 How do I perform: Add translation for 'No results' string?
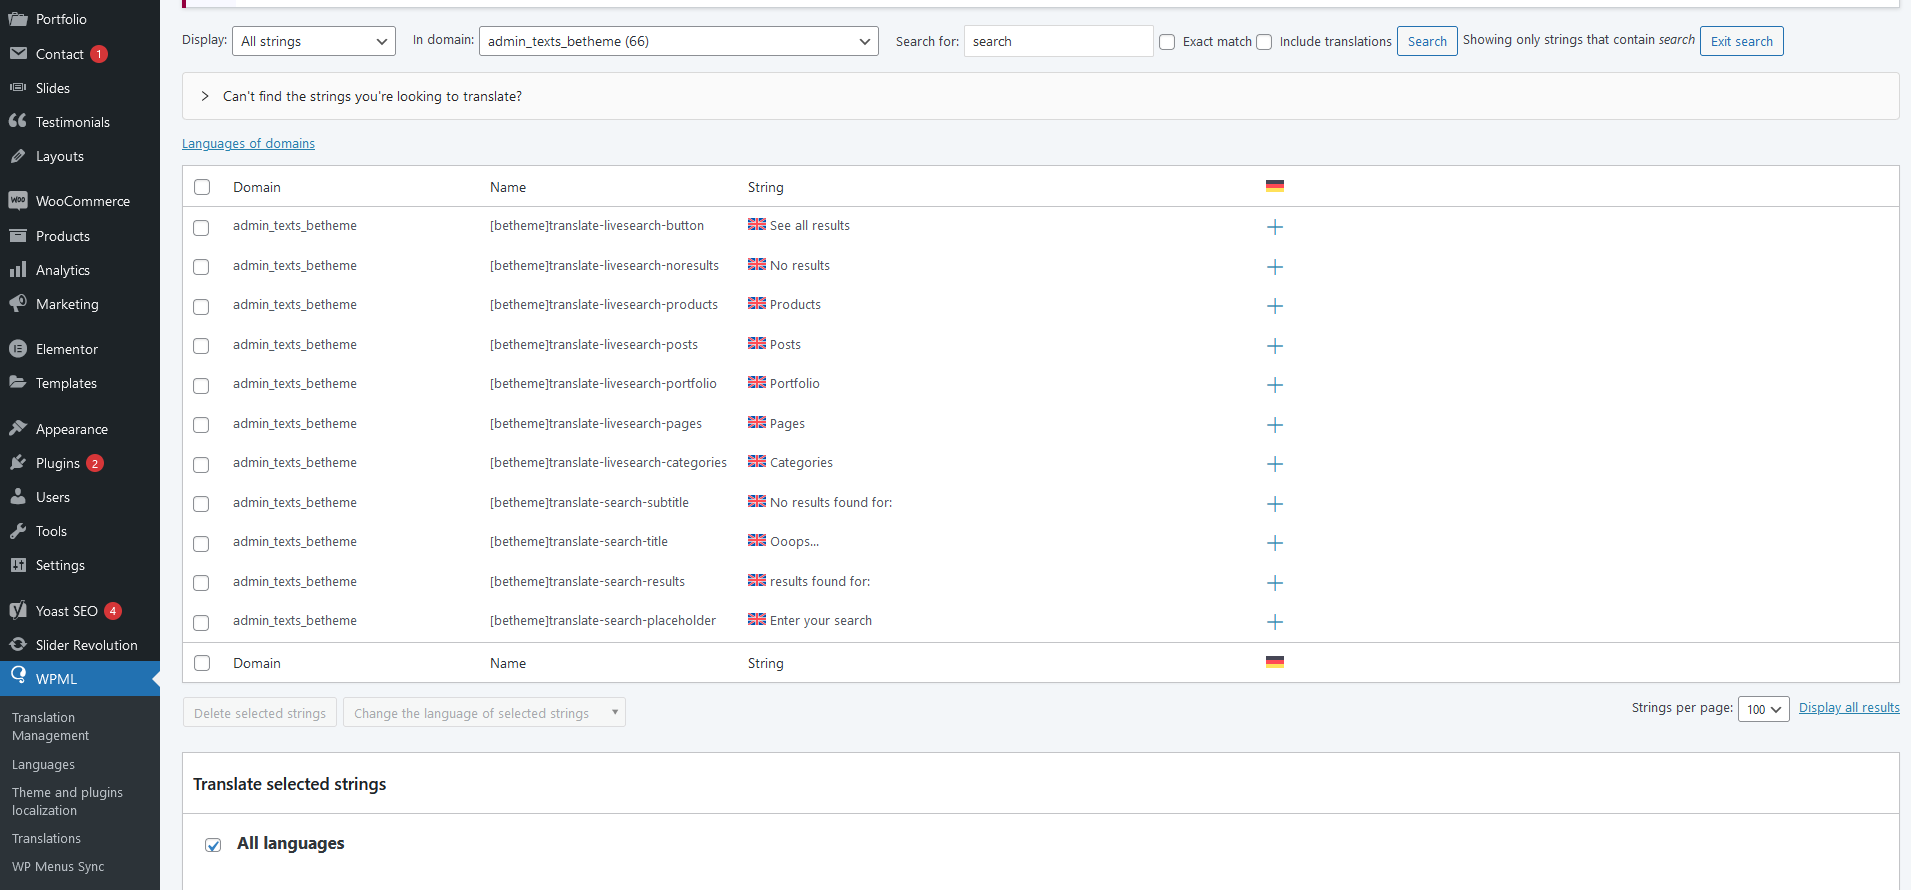[1274, 267]
